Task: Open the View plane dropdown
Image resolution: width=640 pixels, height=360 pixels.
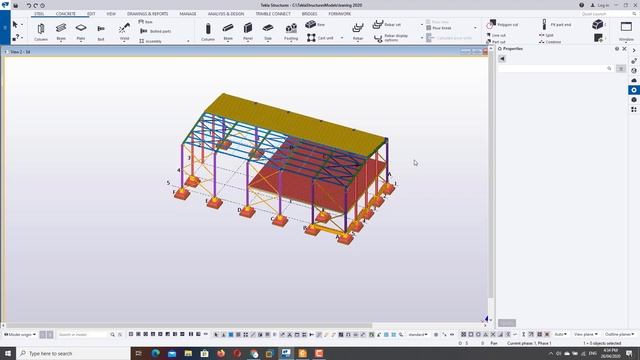Action: (586, 334)
